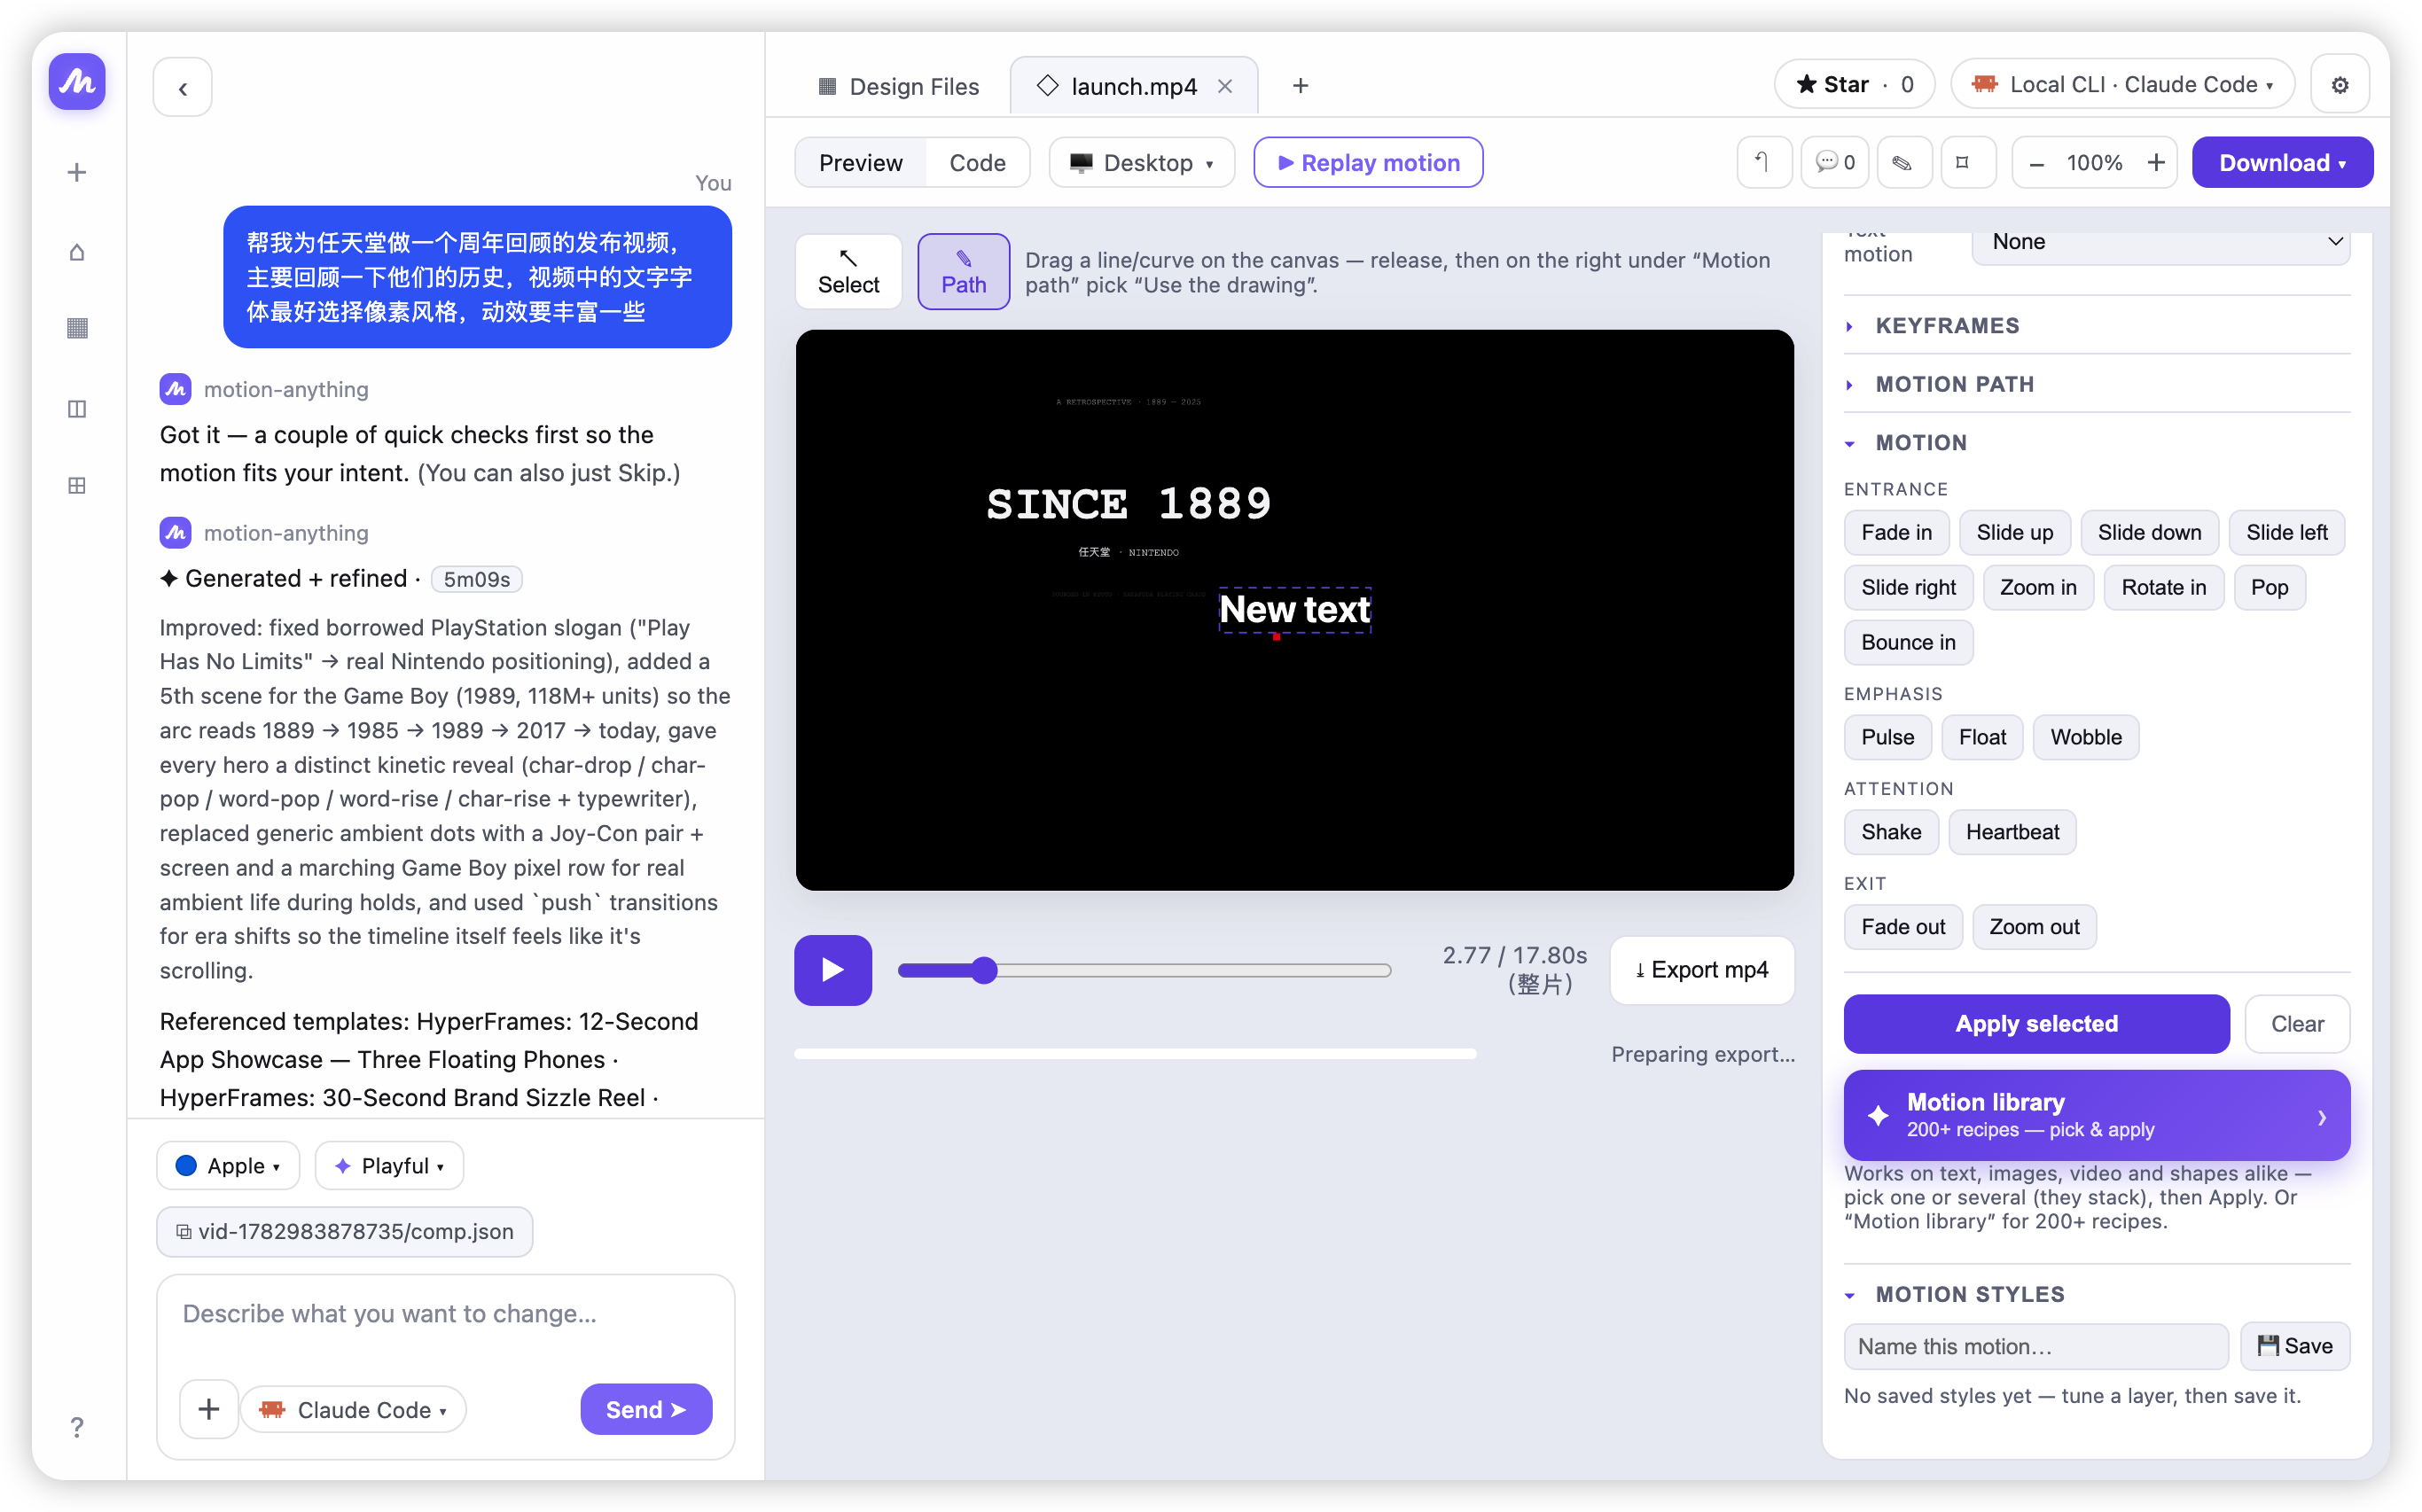2422x1512 pixels.
Task: Toggle the Zoom in entrance effect
Action: 2038,587
